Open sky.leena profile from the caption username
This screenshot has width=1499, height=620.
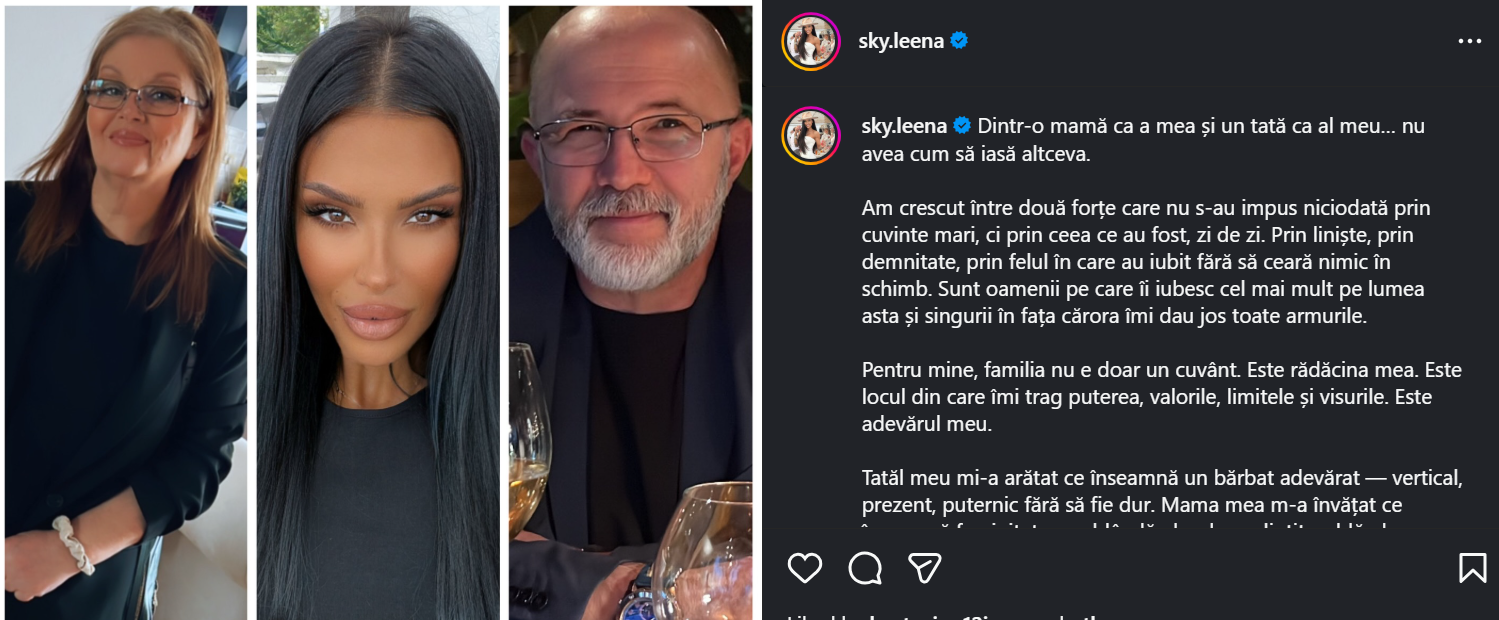904,126
